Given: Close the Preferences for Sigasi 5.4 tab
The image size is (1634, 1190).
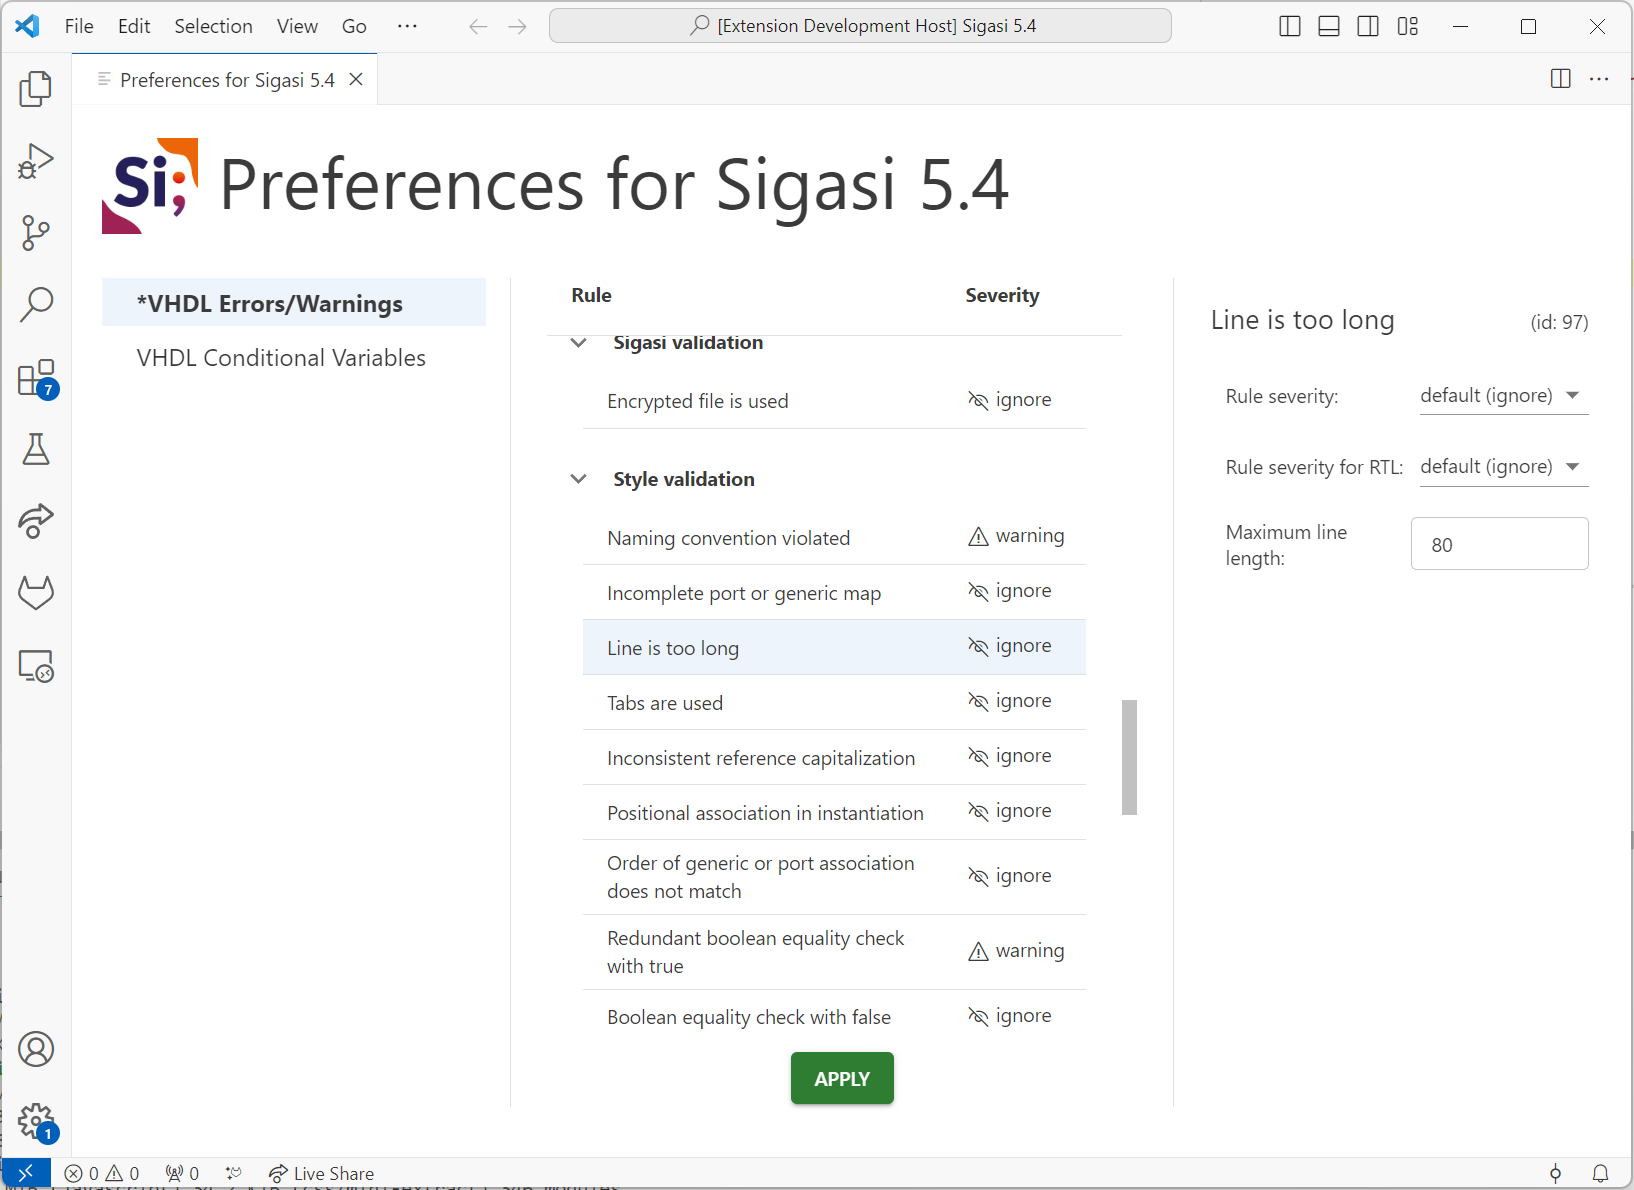Looking at the screenshot, I should (x=356, y=80).
